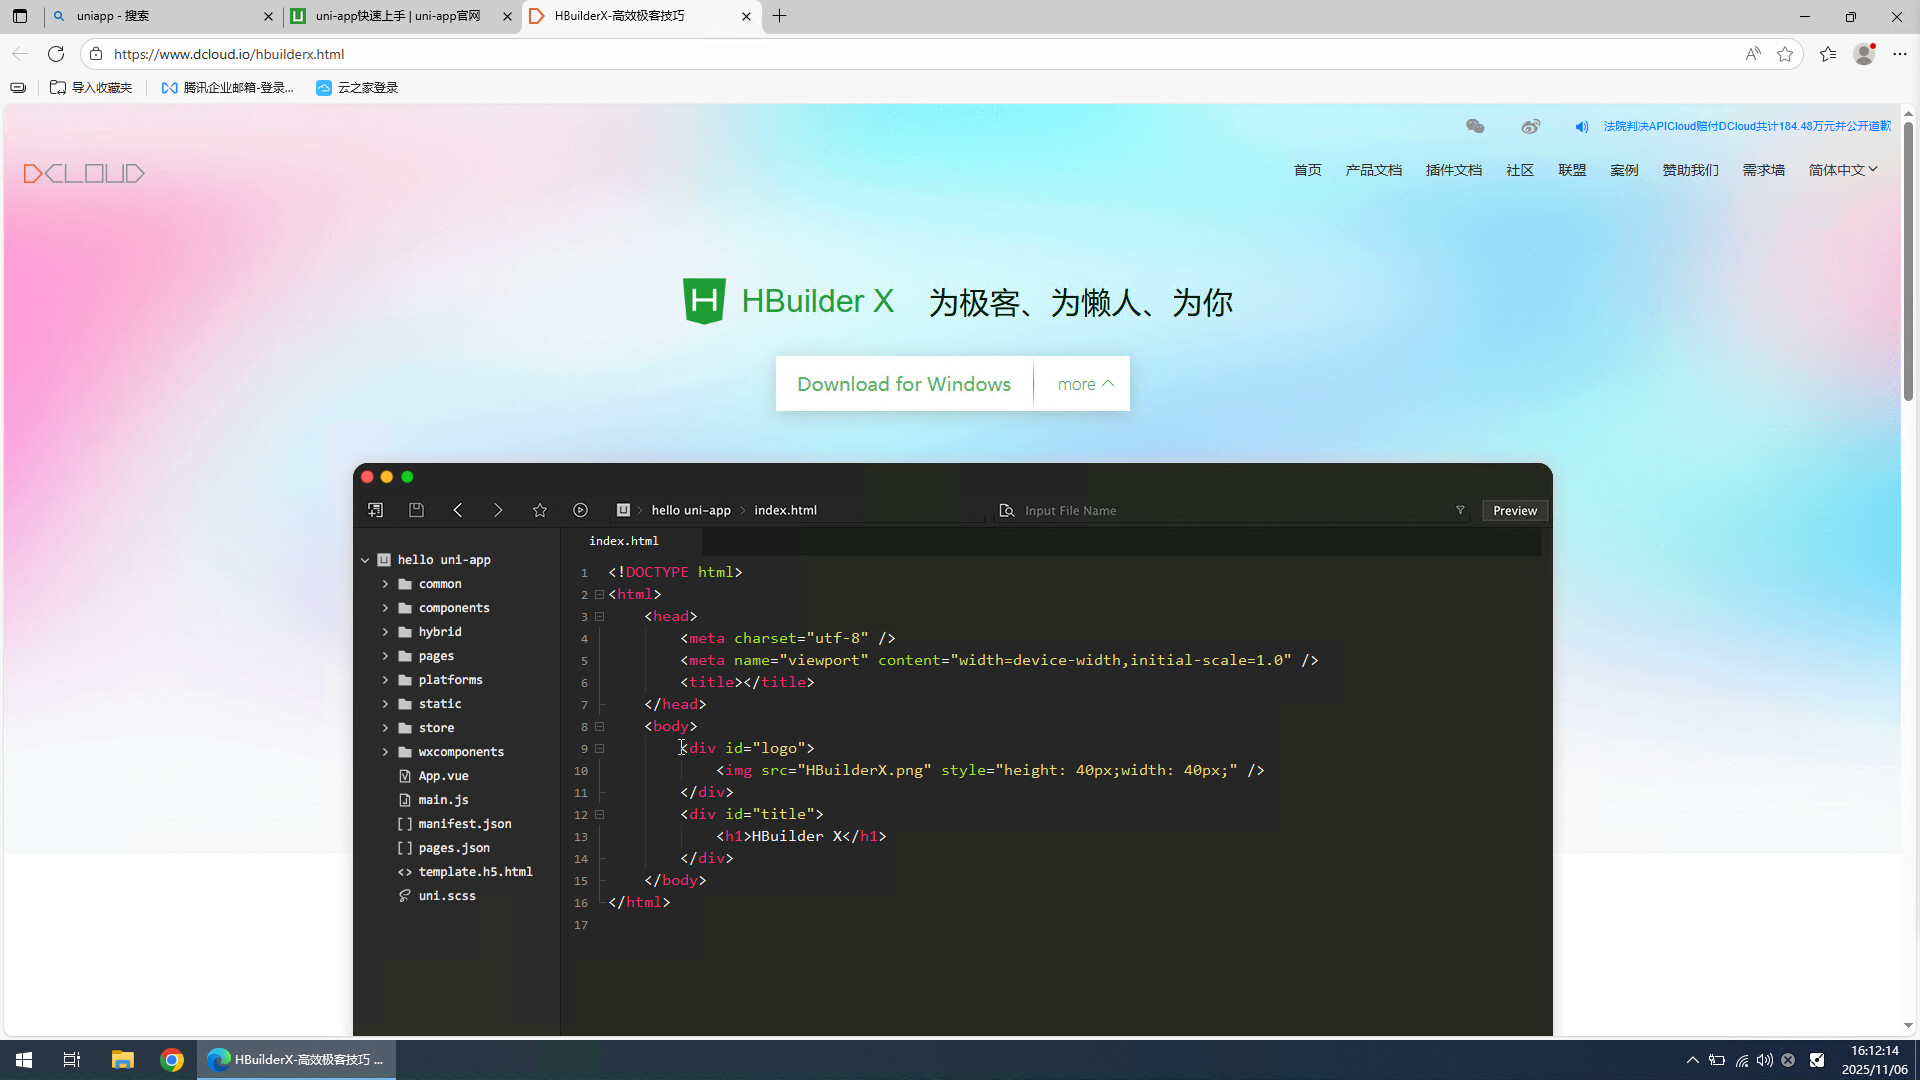Screen dimensions: 1920x1080
Task: Click the WeChat icon in the top bar
Action: pyautogui.click(x=1475, y=126)
